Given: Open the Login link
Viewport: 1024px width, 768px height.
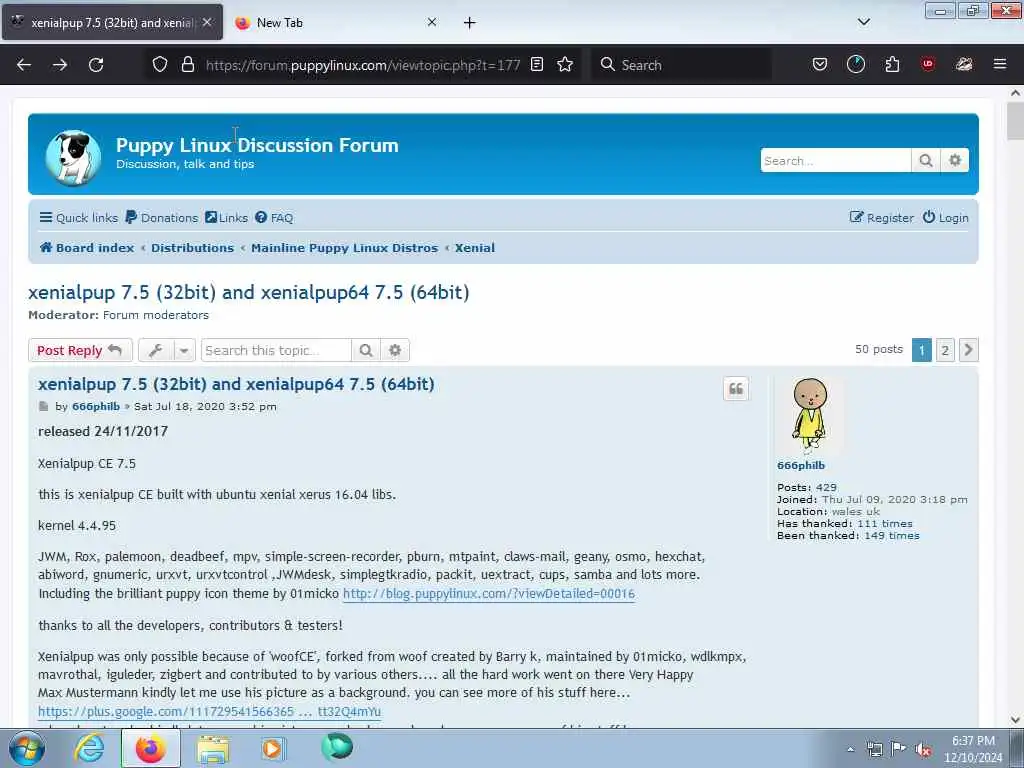Looking at the screenshot, I should coord(946,217).
